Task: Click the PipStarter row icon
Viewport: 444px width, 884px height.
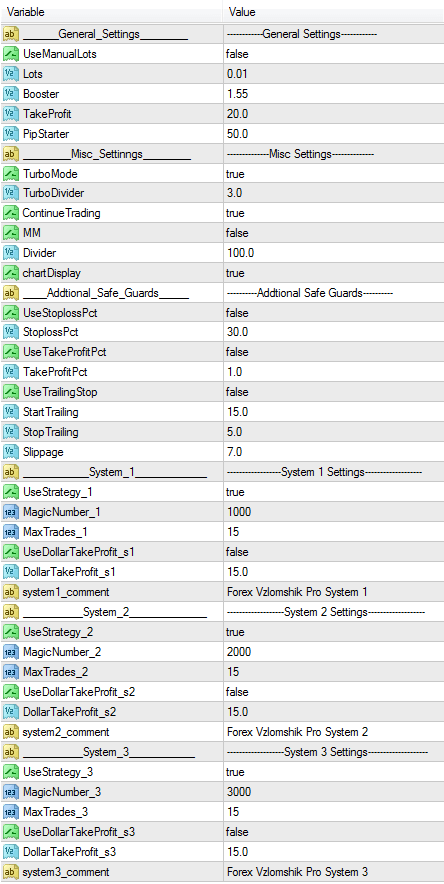Action: pyautogui.click(x=11, y=134)
